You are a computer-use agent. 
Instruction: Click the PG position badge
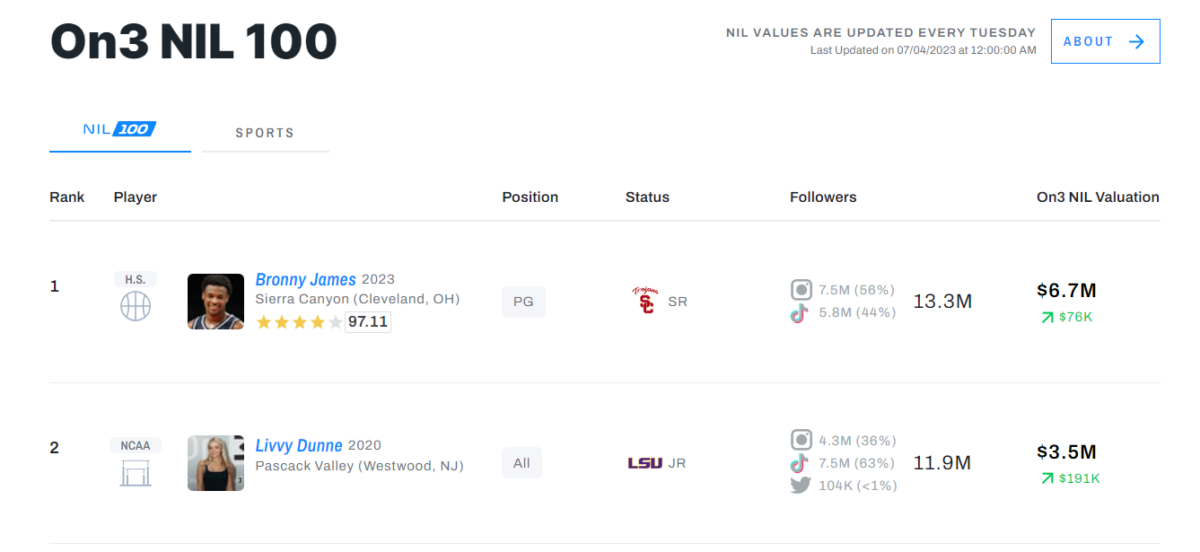[524, 301]
